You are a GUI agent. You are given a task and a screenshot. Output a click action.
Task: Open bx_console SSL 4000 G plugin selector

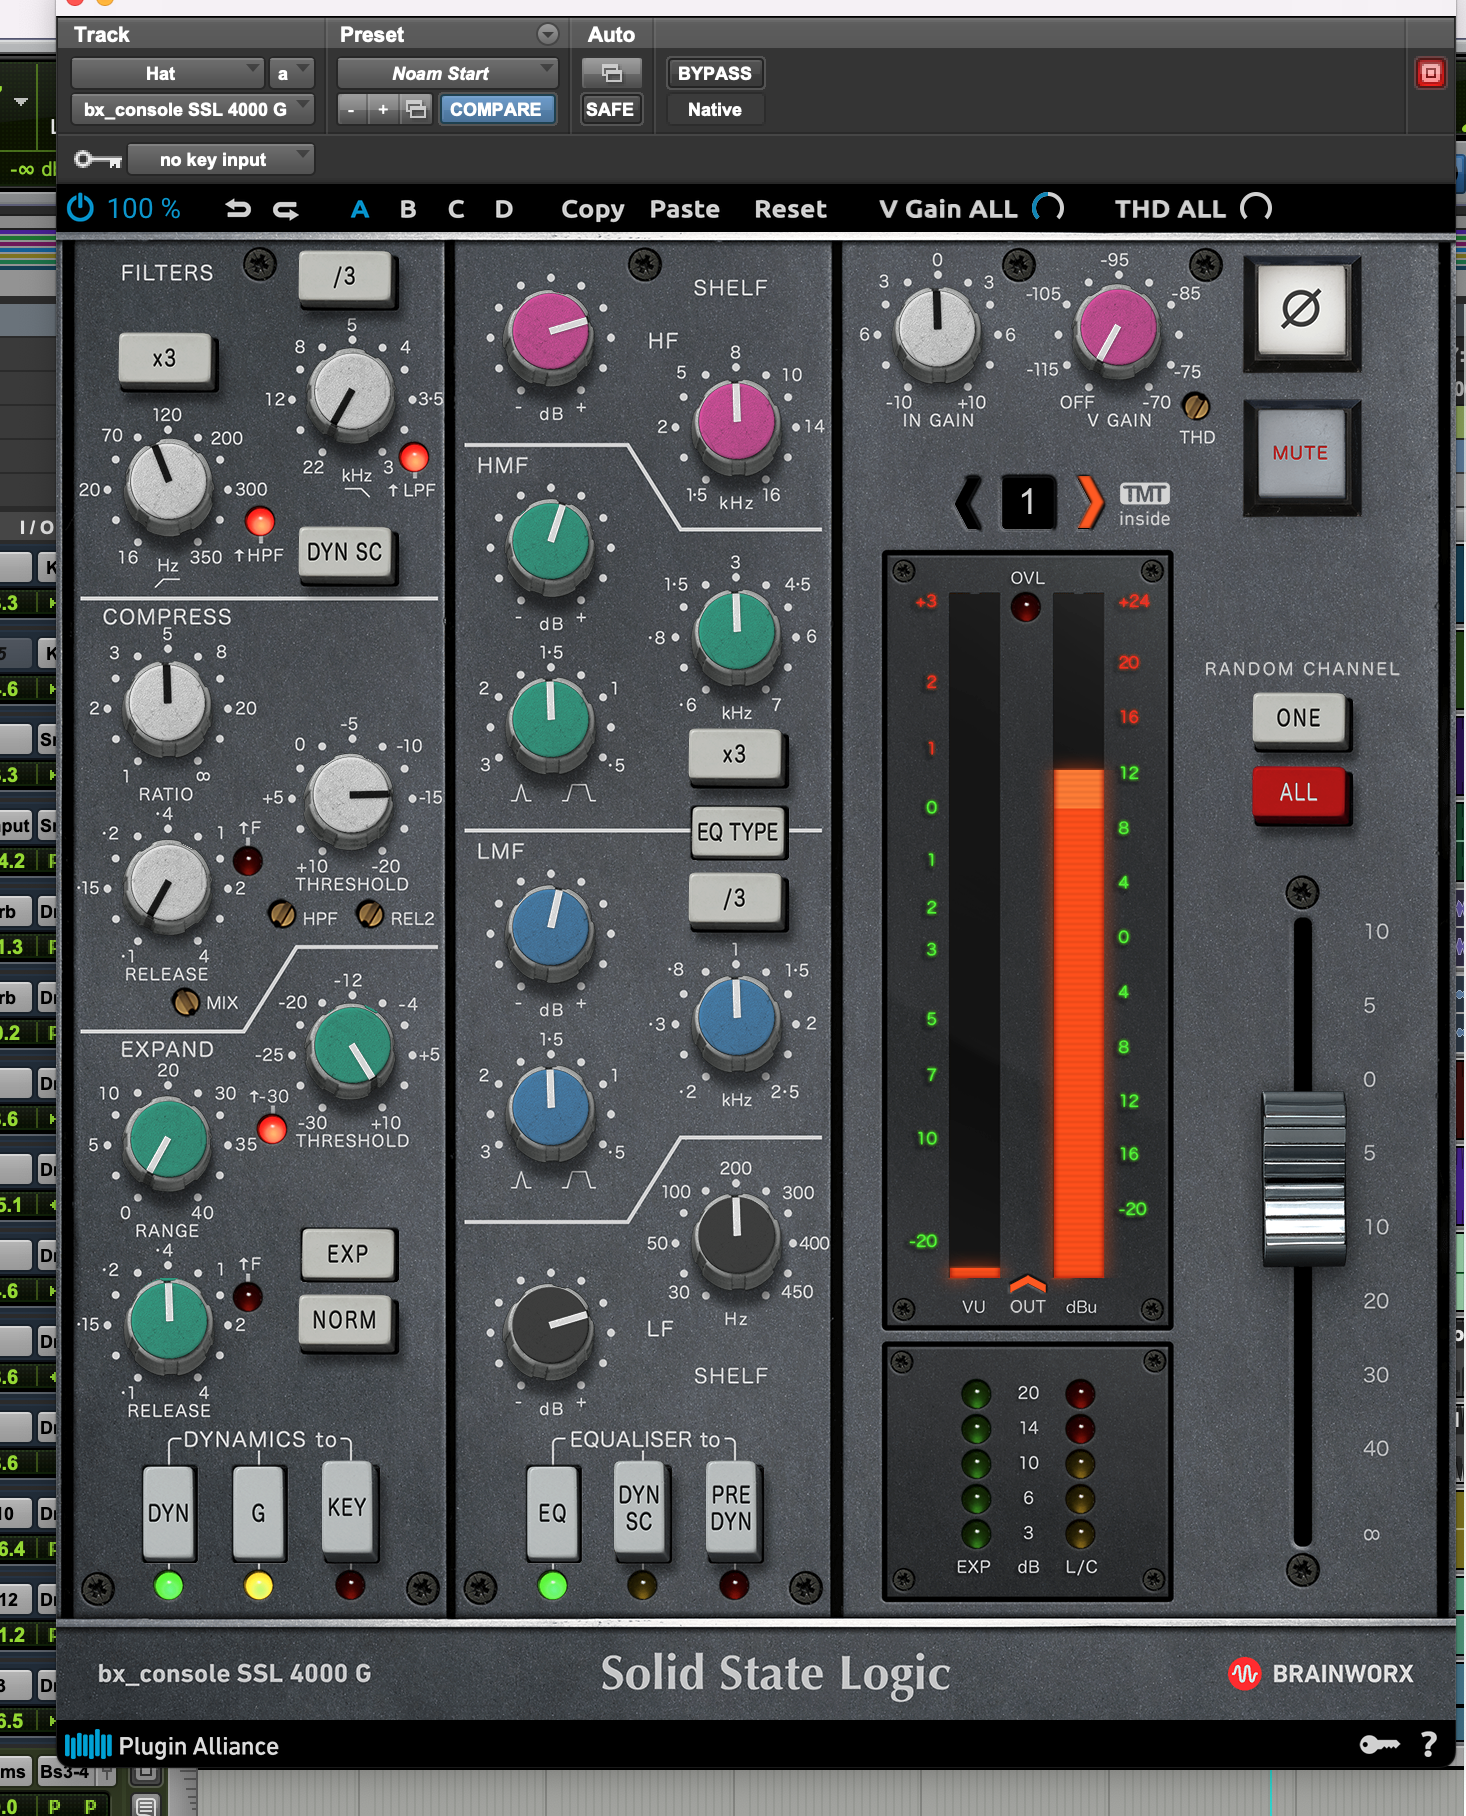point(192,109)
